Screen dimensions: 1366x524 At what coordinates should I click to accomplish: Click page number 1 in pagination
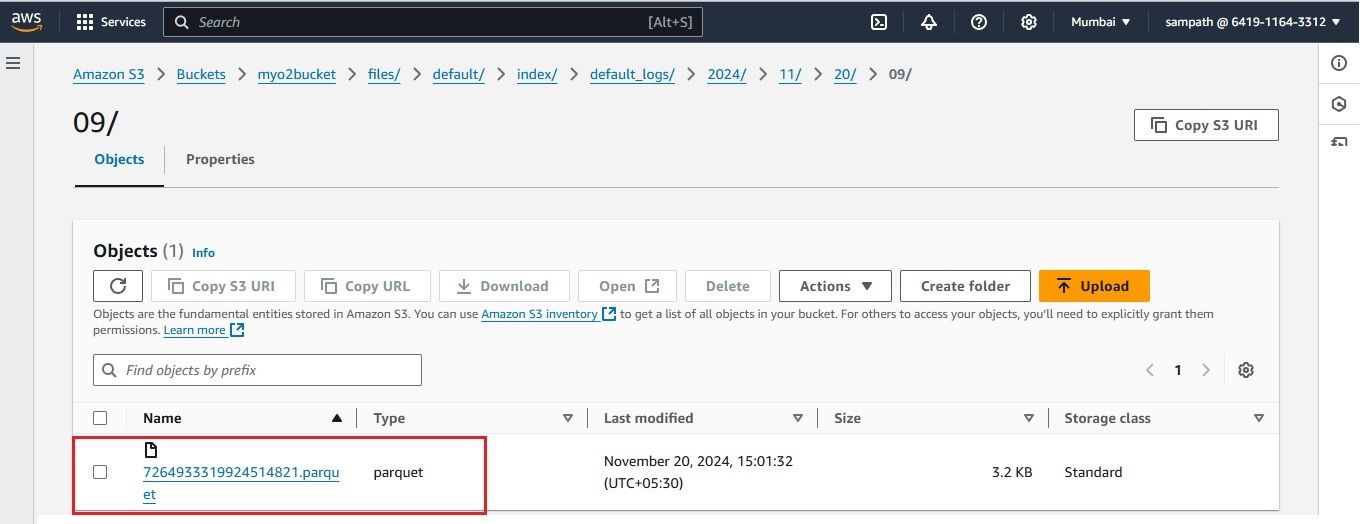1178,370
